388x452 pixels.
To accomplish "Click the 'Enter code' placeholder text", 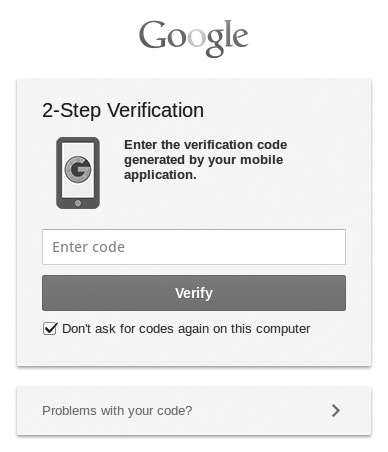I will 88,247.
